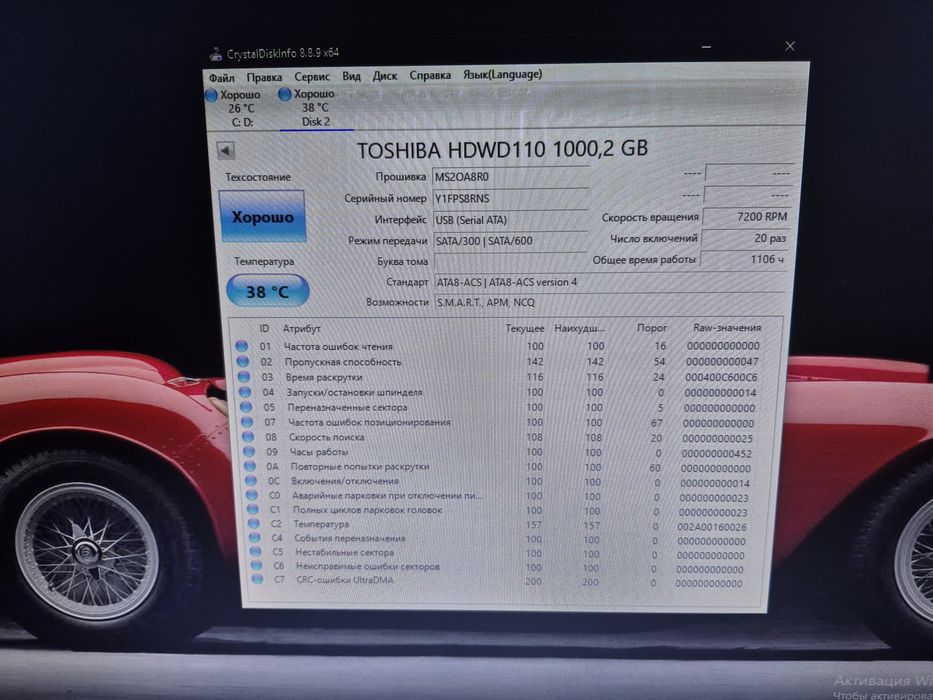Open the Правка menu
The width and height of the screenshot is (933, 700).
[264, 77]
